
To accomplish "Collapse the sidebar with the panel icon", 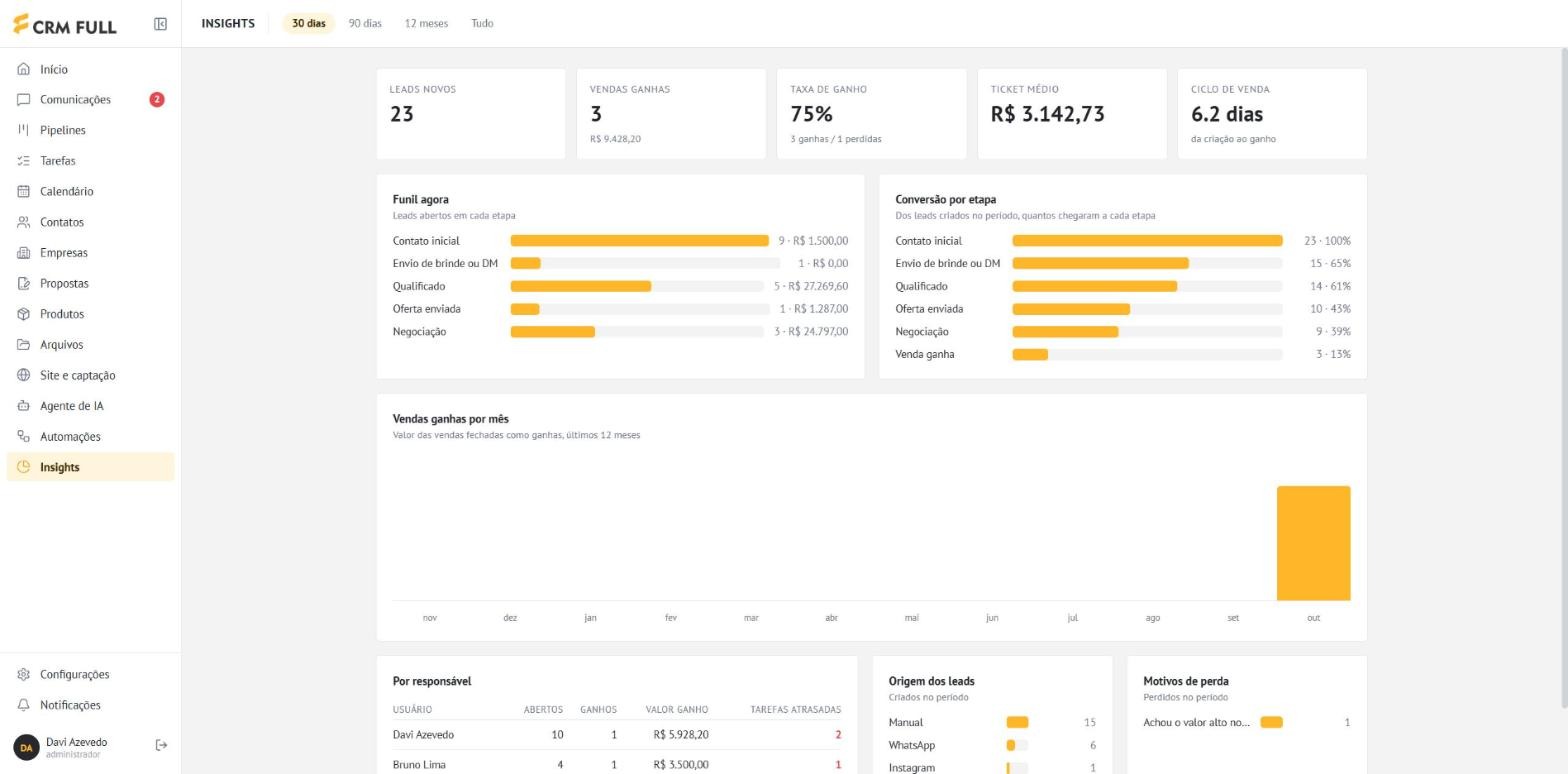I will pos(160,24).
